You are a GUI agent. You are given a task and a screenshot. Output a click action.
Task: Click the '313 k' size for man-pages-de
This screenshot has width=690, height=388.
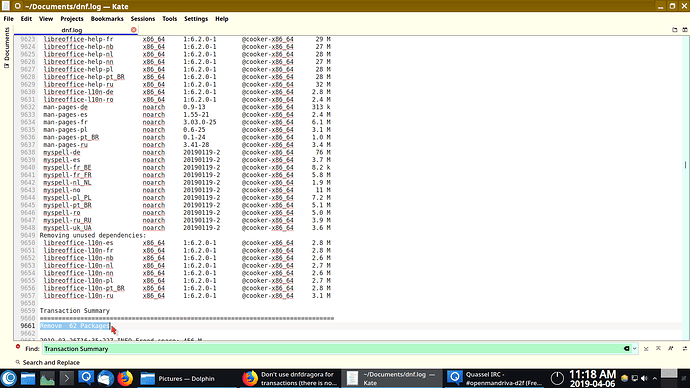[x=322, y=107]
